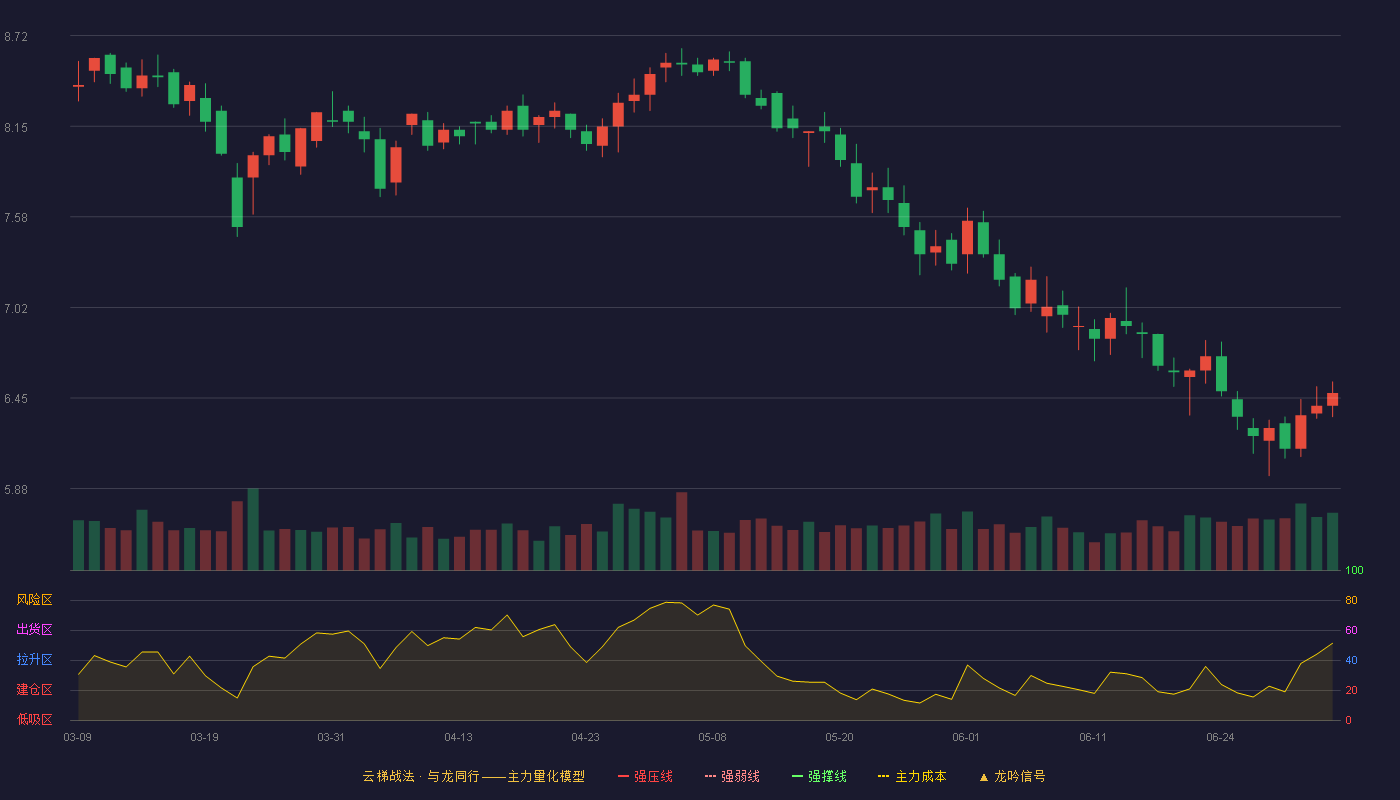
Task: Click the 低吸区 zone label
Action: [x=34, y=719]
